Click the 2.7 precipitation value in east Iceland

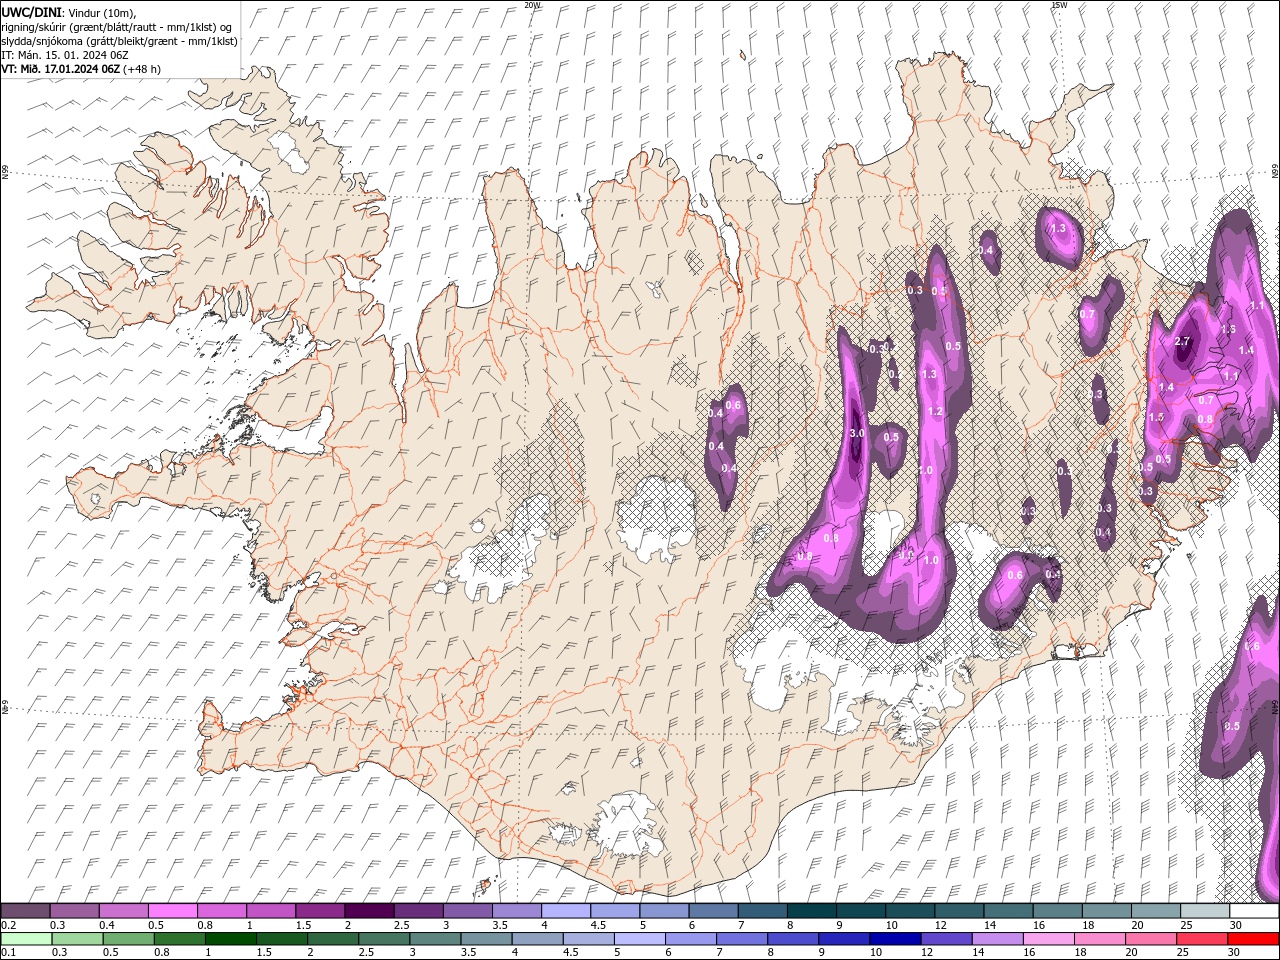tap(1183, 342)
